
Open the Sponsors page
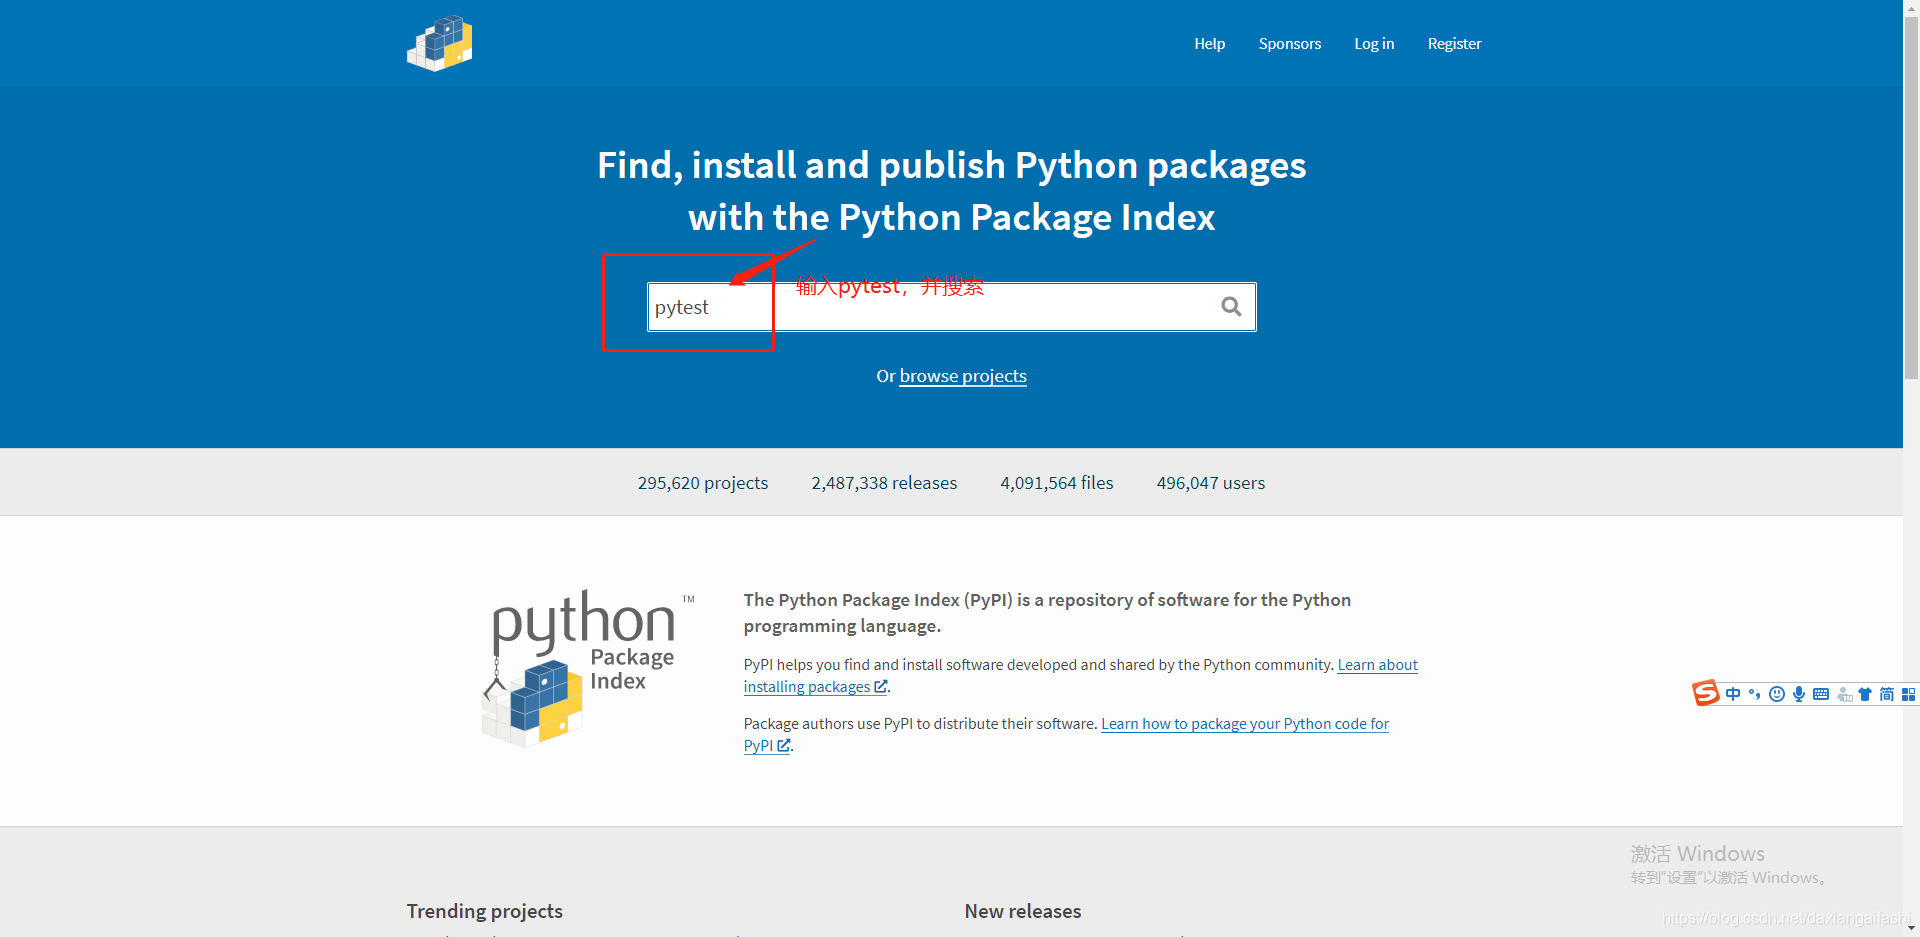click(1290, 43)
